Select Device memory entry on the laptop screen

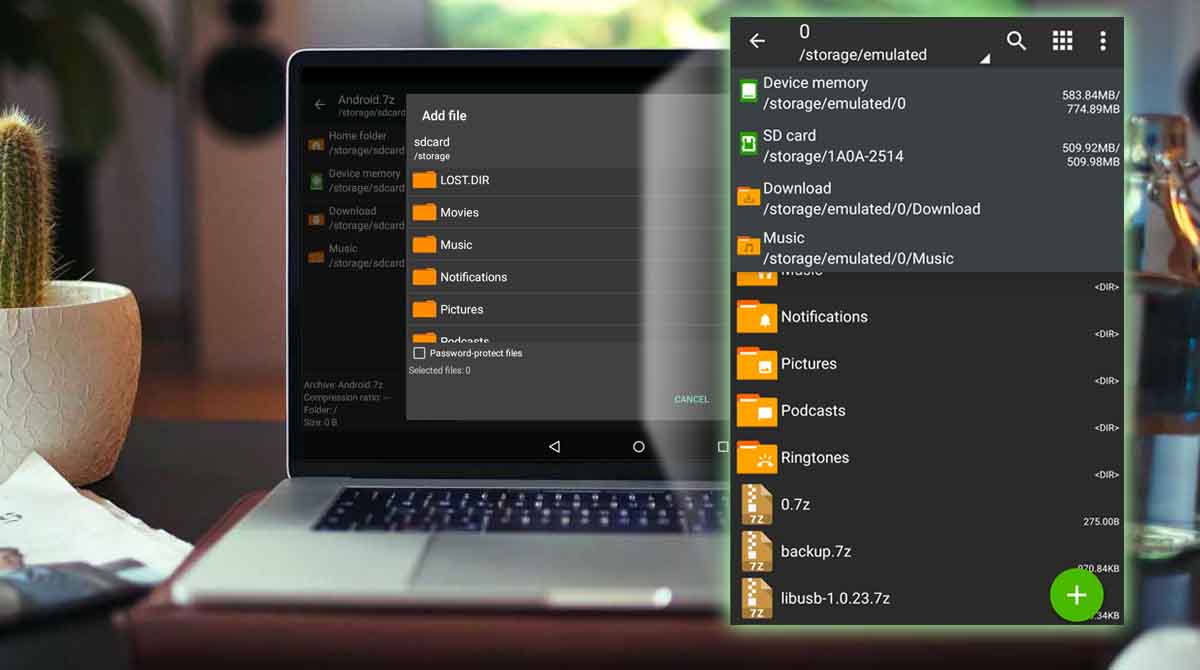[355, 180]
